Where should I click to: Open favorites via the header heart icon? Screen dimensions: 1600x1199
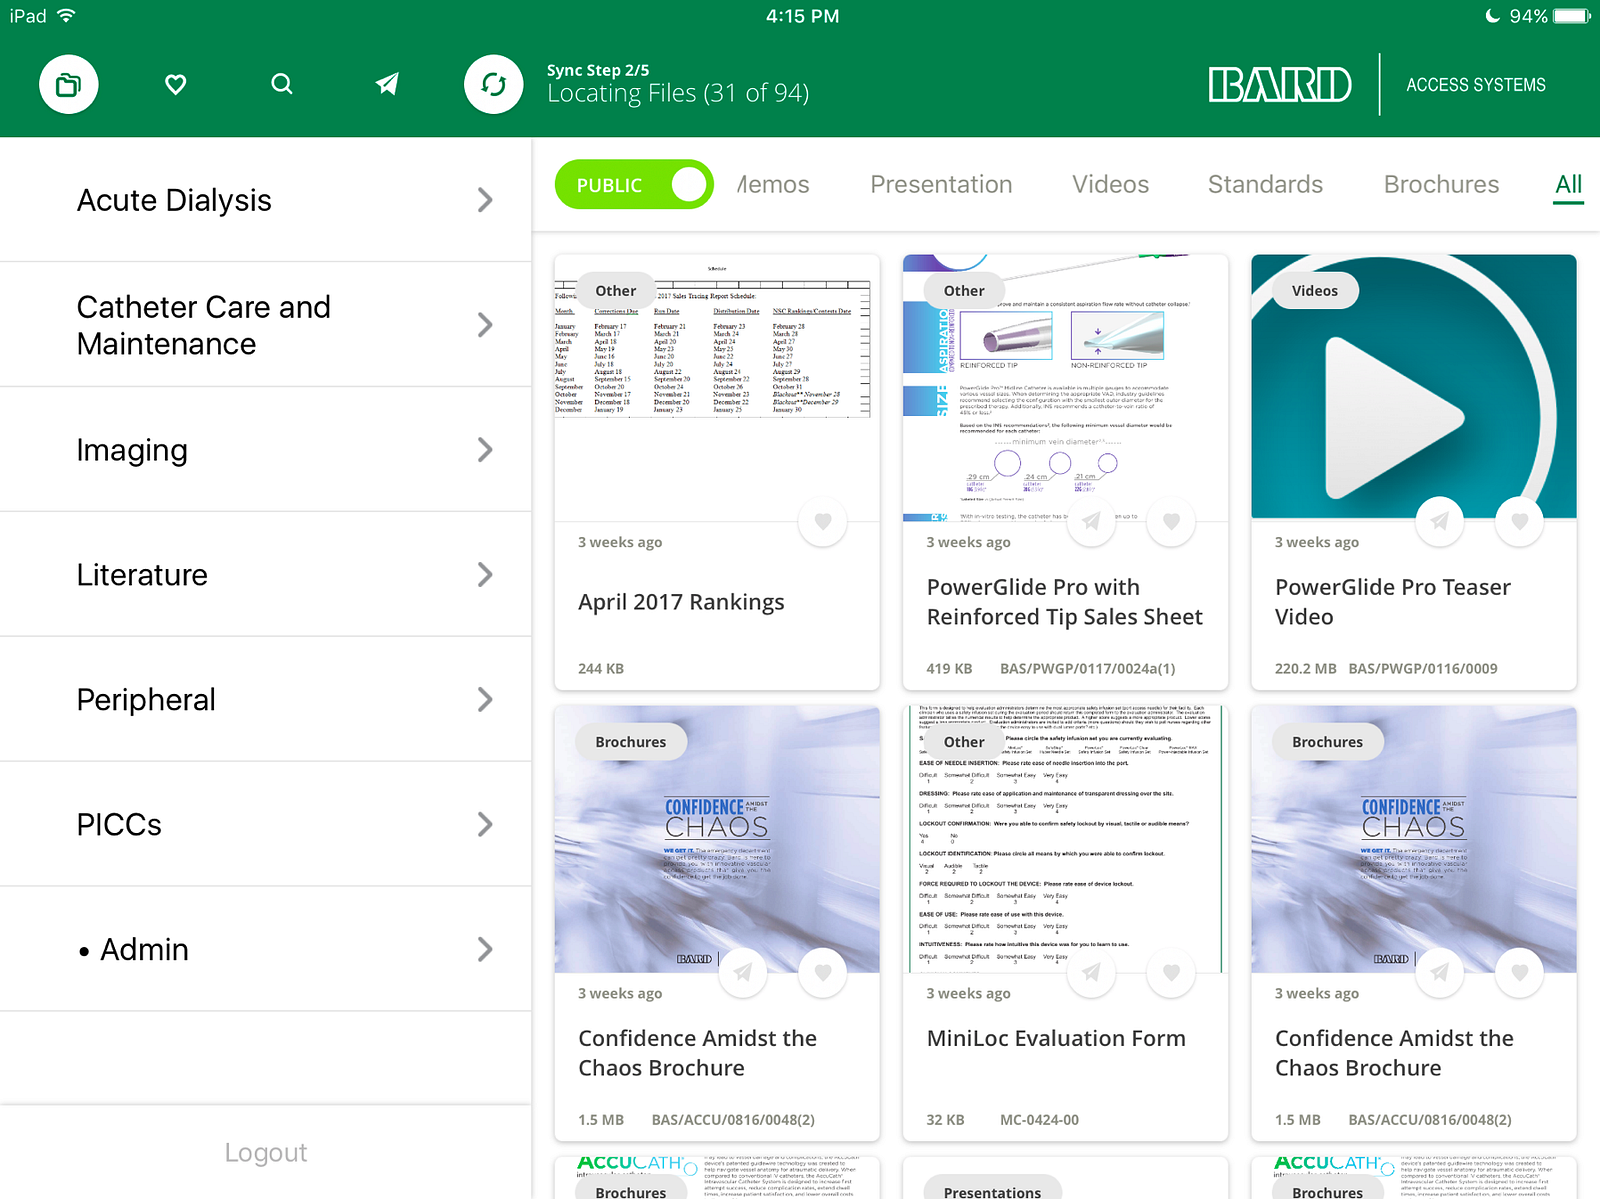tap(176, 84)
